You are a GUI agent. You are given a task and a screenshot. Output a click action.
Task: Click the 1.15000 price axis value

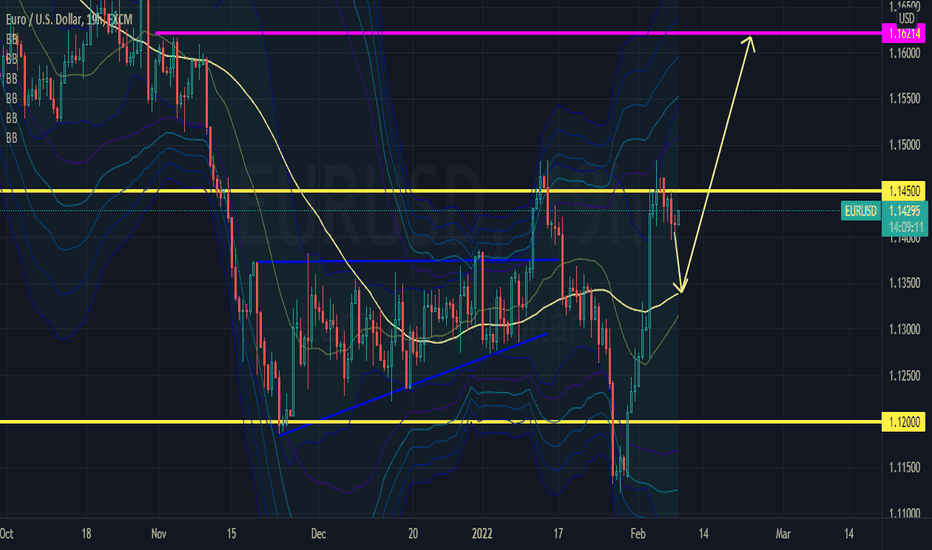click(x=905, y=145)
